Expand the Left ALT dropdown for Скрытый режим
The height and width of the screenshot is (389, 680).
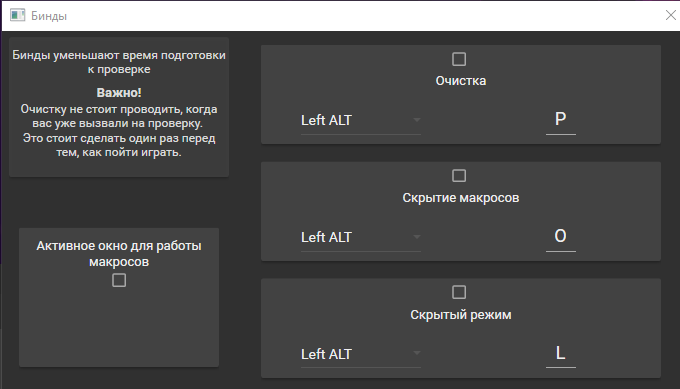click(360, 354)
